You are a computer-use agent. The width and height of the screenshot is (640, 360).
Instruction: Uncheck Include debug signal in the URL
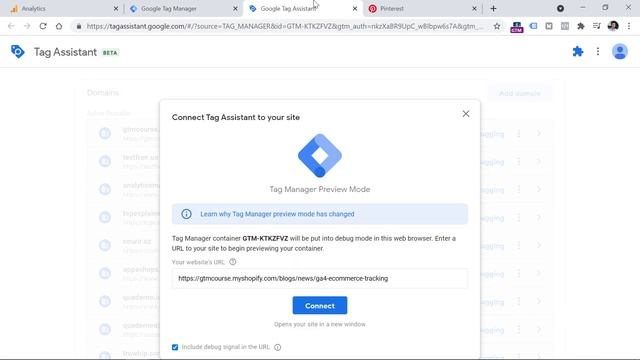[x=175, y=347]
